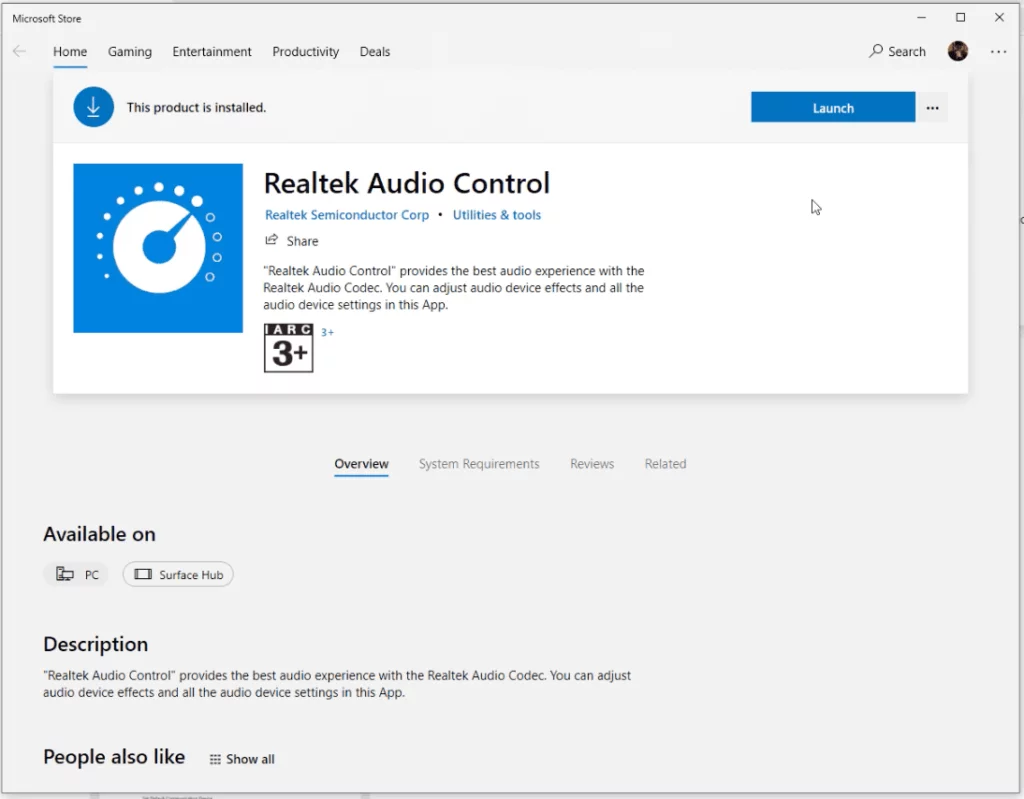Close the Microsoft Store window
The image size is (1024, 799).
[999, 18]
